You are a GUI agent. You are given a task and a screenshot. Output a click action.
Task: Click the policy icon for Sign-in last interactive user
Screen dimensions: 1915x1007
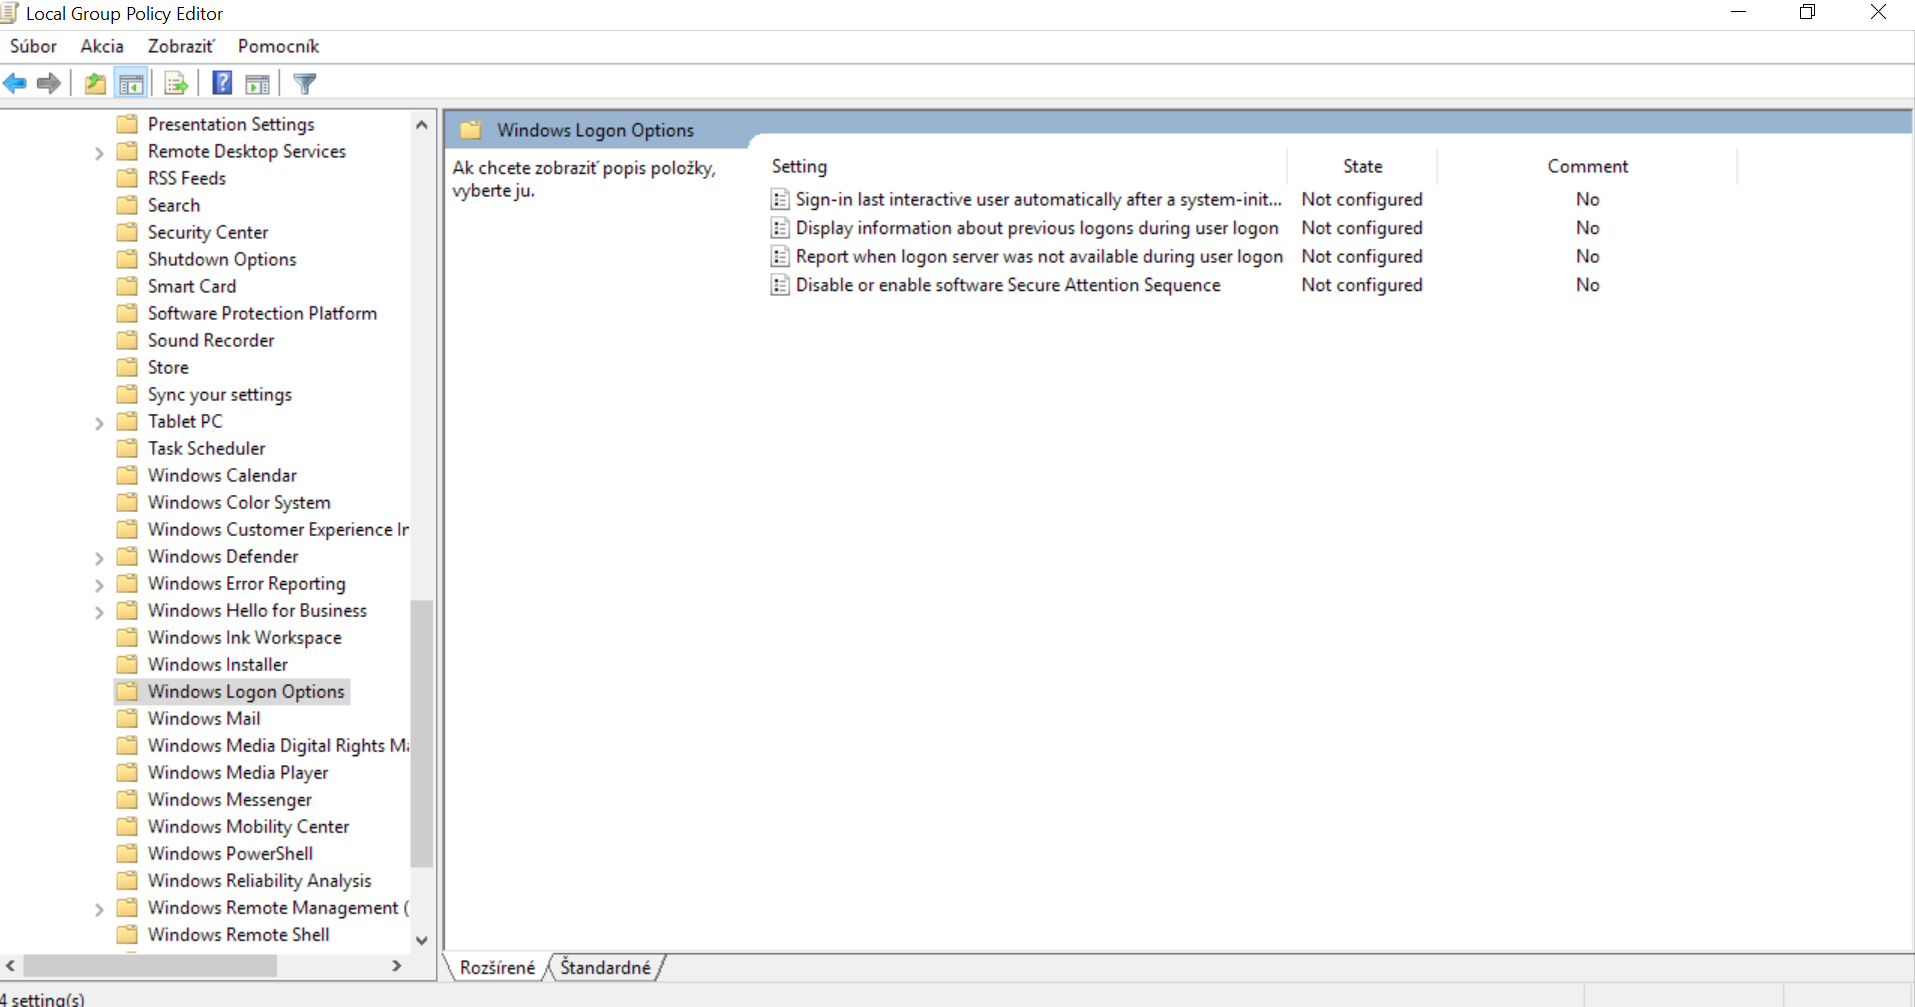click(x=780, y=200)
